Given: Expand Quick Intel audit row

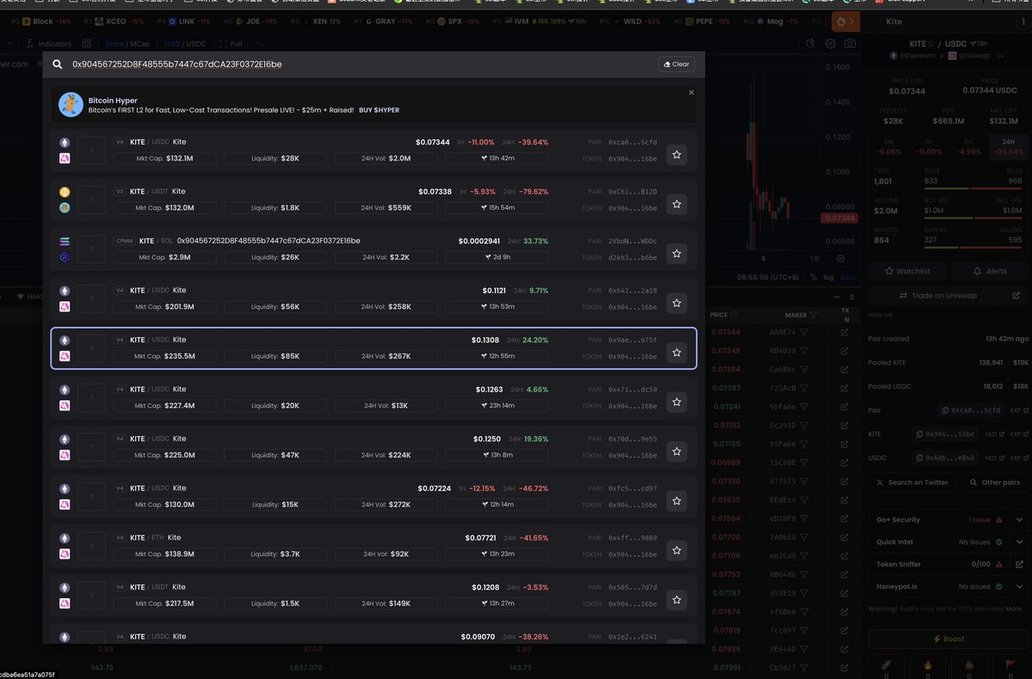Looking at the screenshot, I should 1019,542.
